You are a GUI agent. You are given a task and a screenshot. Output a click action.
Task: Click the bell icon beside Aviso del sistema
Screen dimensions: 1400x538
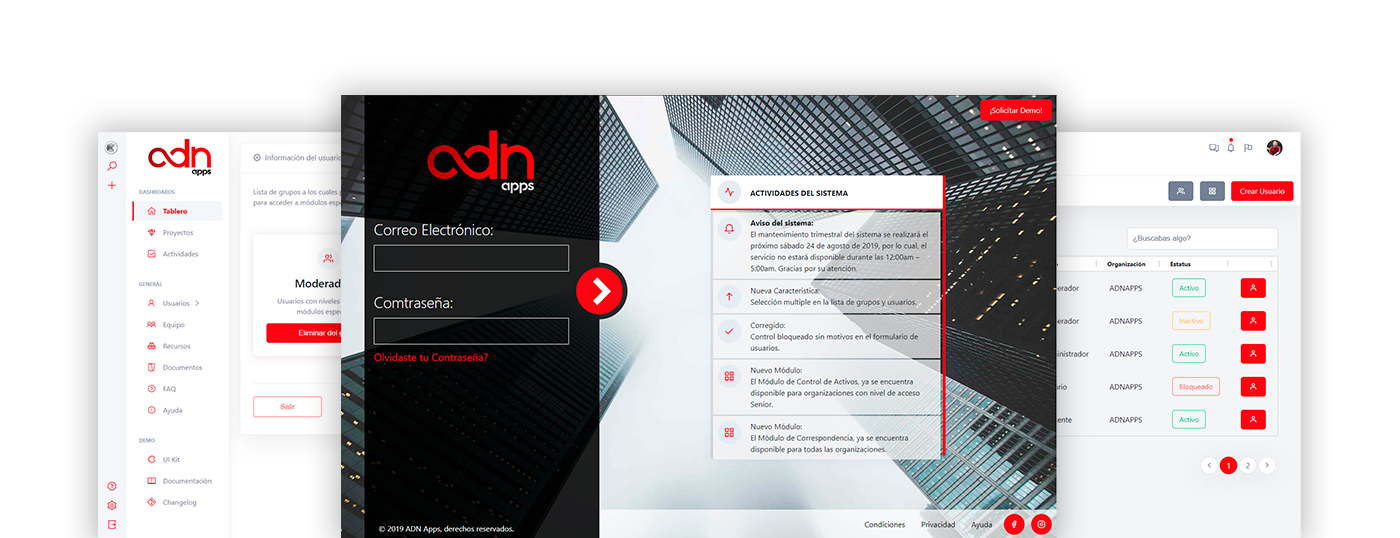(x=729, y=229)
